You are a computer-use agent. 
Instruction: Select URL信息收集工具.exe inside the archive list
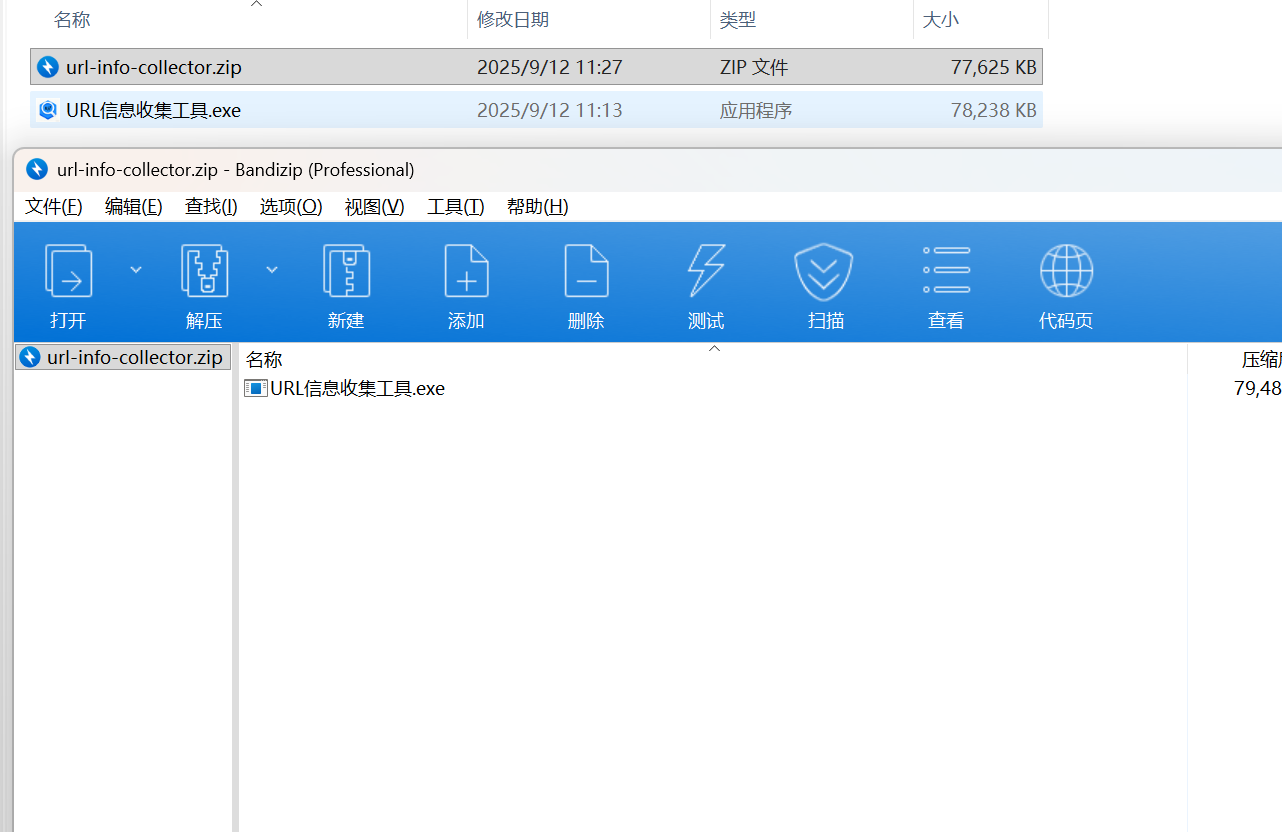357,389
